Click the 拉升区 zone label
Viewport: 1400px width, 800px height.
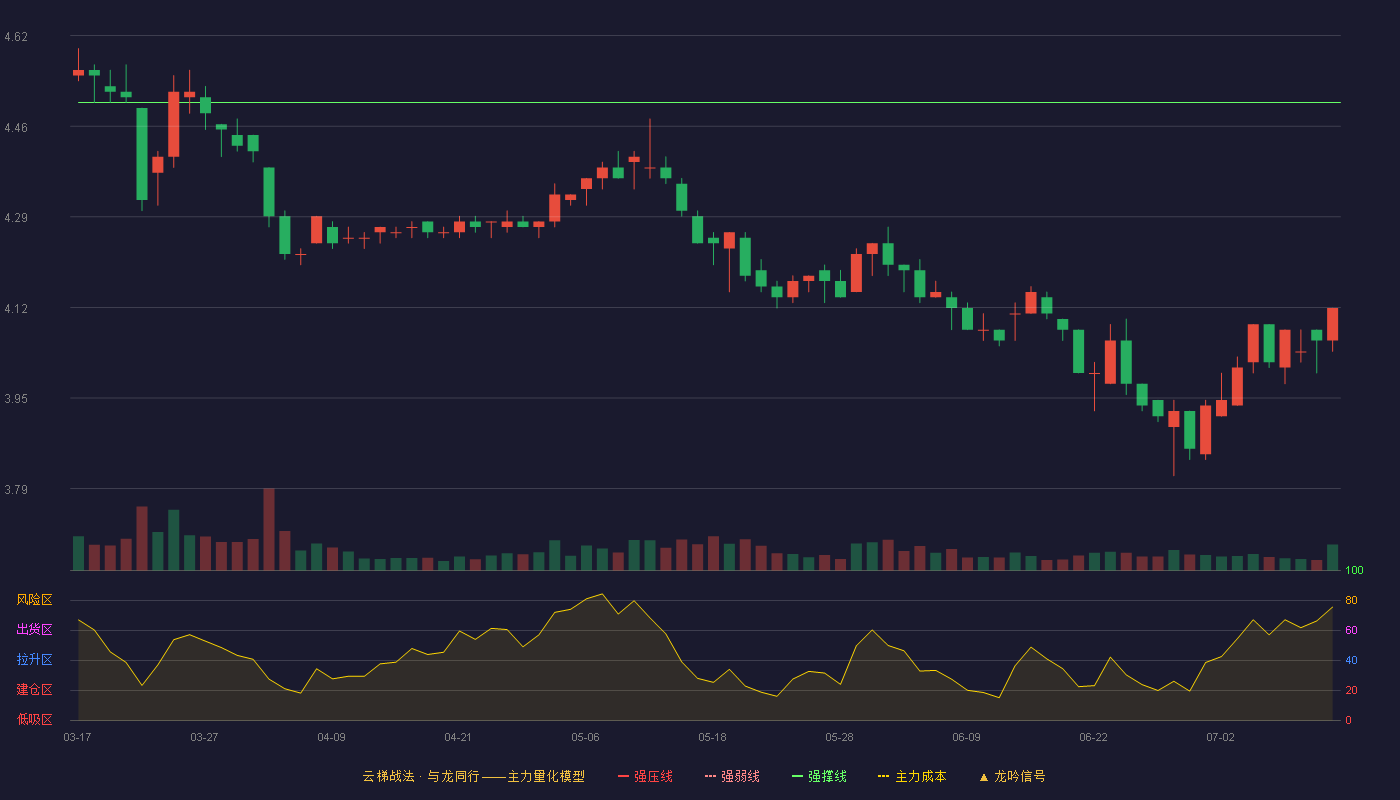[x=34, y=660]
